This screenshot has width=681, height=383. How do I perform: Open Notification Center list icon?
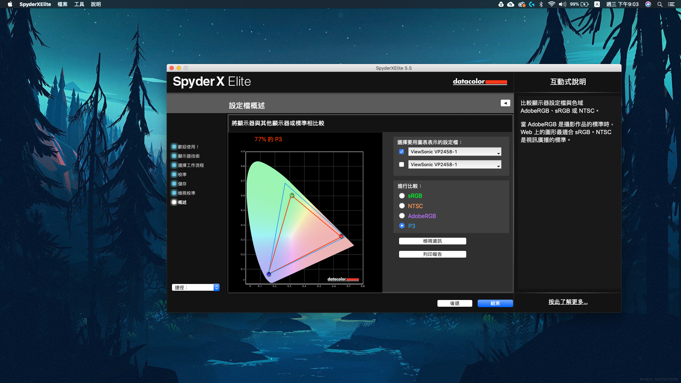[671, 4]
